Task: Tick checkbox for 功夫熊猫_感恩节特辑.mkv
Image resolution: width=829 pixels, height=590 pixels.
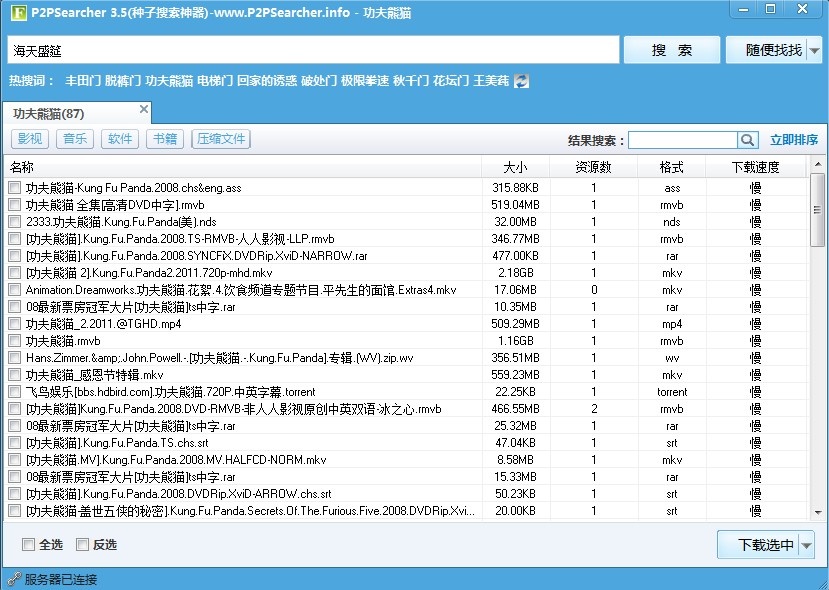Action: click(x=15, y=374)
